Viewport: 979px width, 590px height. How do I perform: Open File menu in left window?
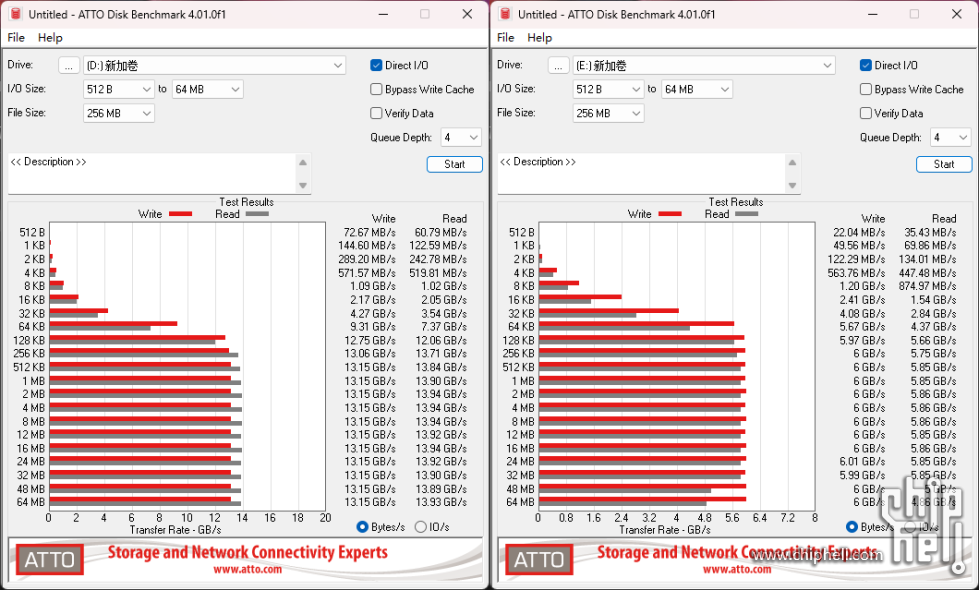16,37
